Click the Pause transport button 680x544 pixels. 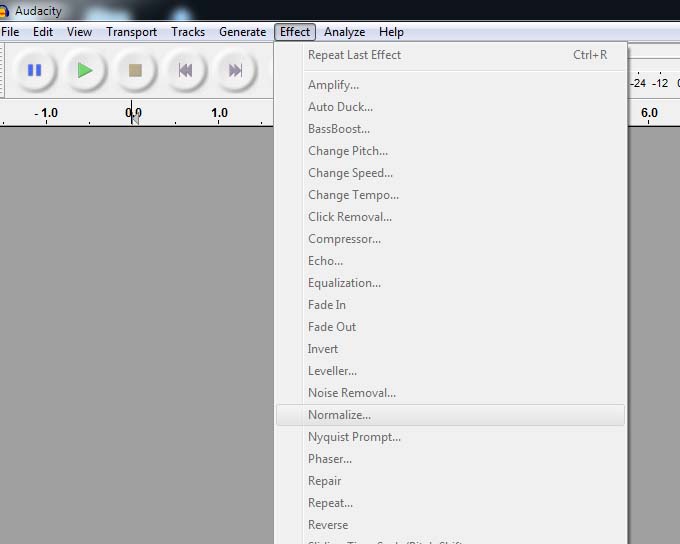pos(35,70)
